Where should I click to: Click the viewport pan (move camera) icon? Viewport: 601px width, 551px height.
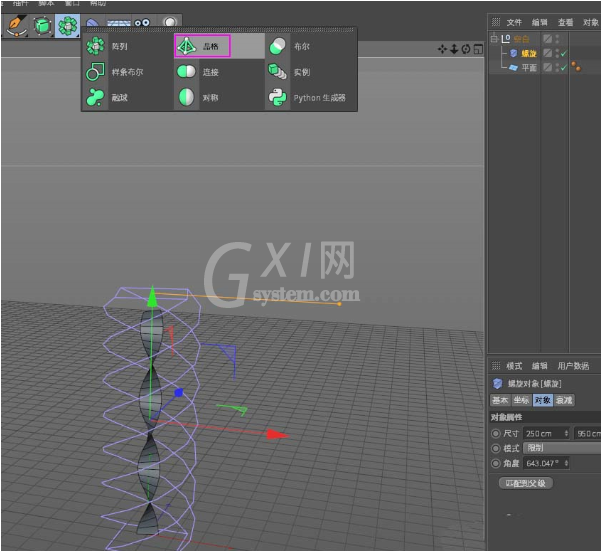click(442, 49)
